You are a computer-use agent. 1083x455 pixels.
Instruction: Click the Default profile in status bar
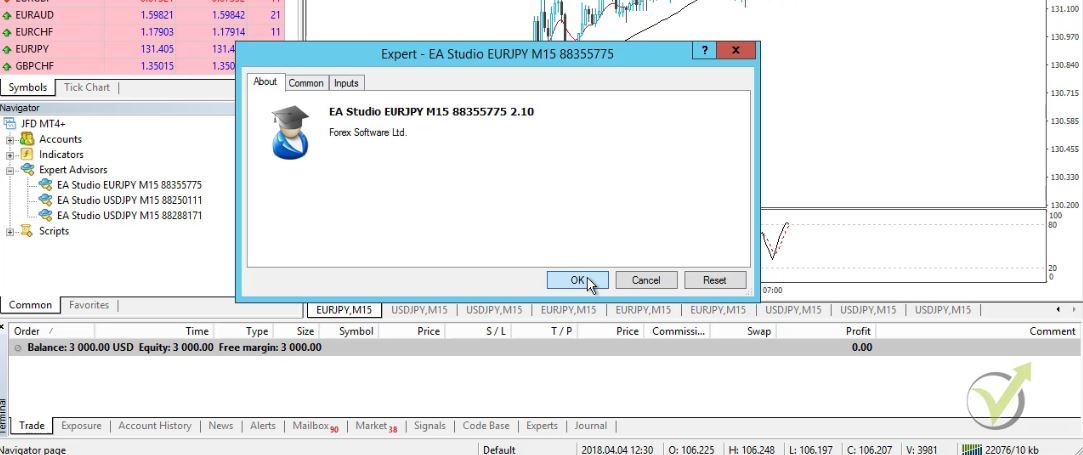(x=499, y=450)
